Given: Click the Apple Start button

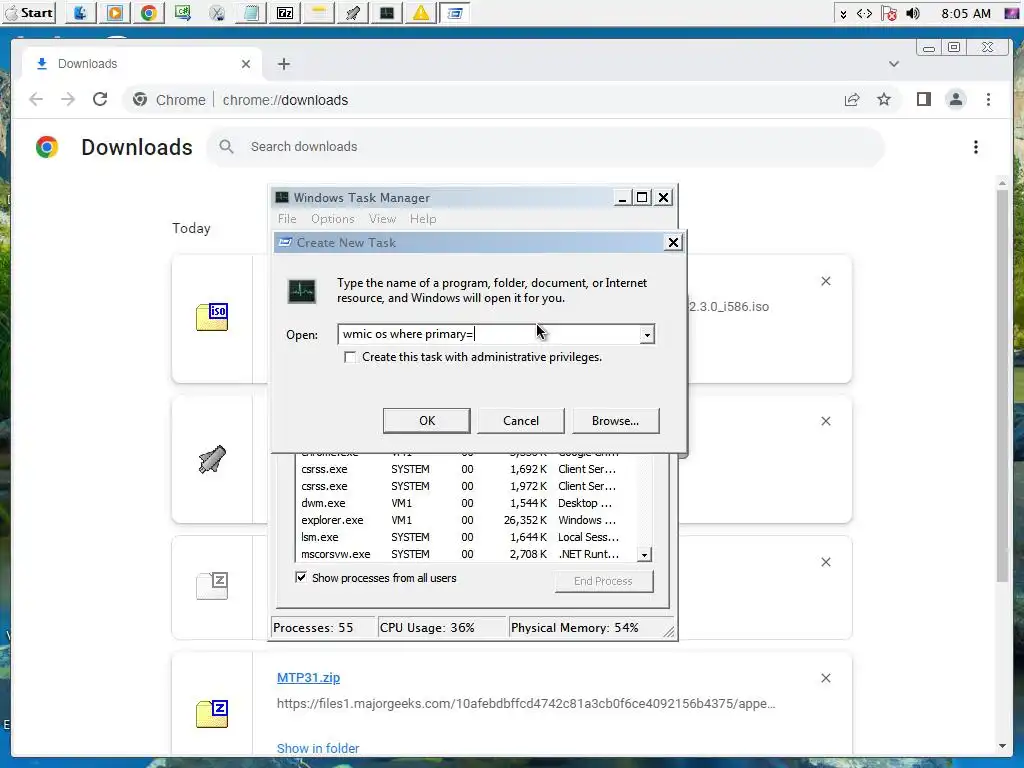Looking at the screenshot, I should coord(29,12).
